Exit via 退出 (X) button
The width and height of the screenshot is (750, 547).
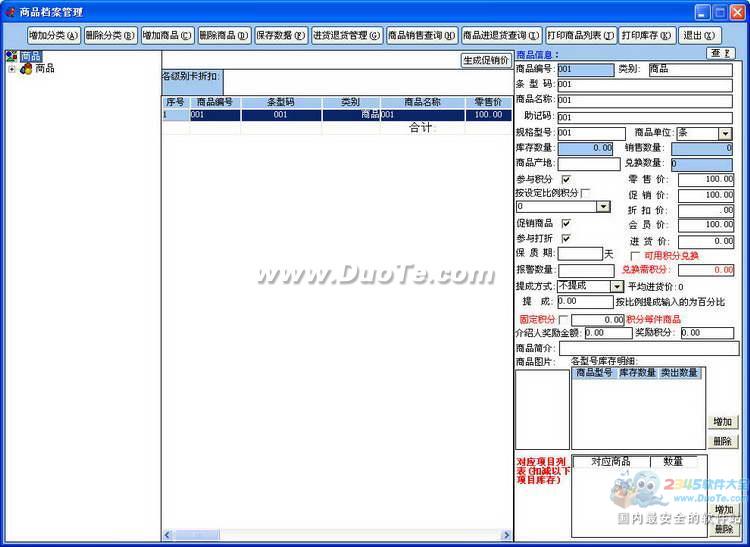pos(700,35)
